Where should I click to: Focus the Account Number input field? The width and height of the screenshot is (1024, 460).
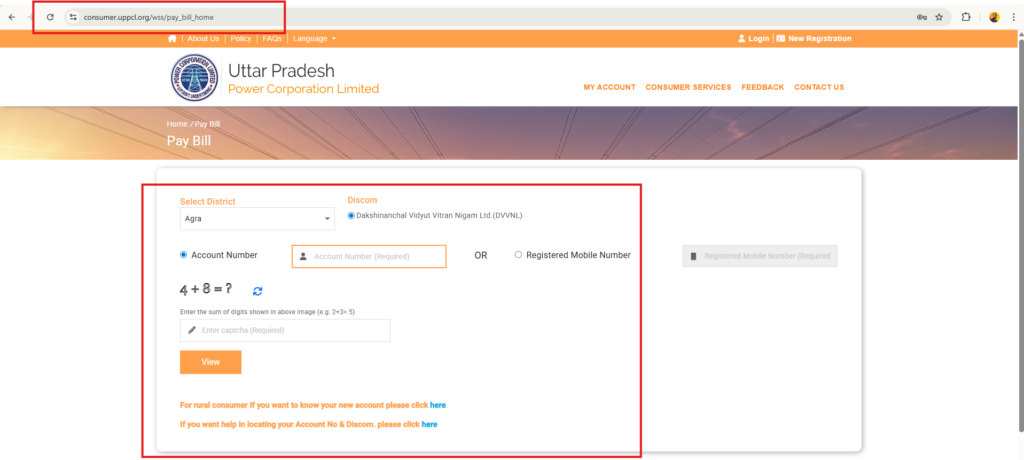[x=369, y=256]
